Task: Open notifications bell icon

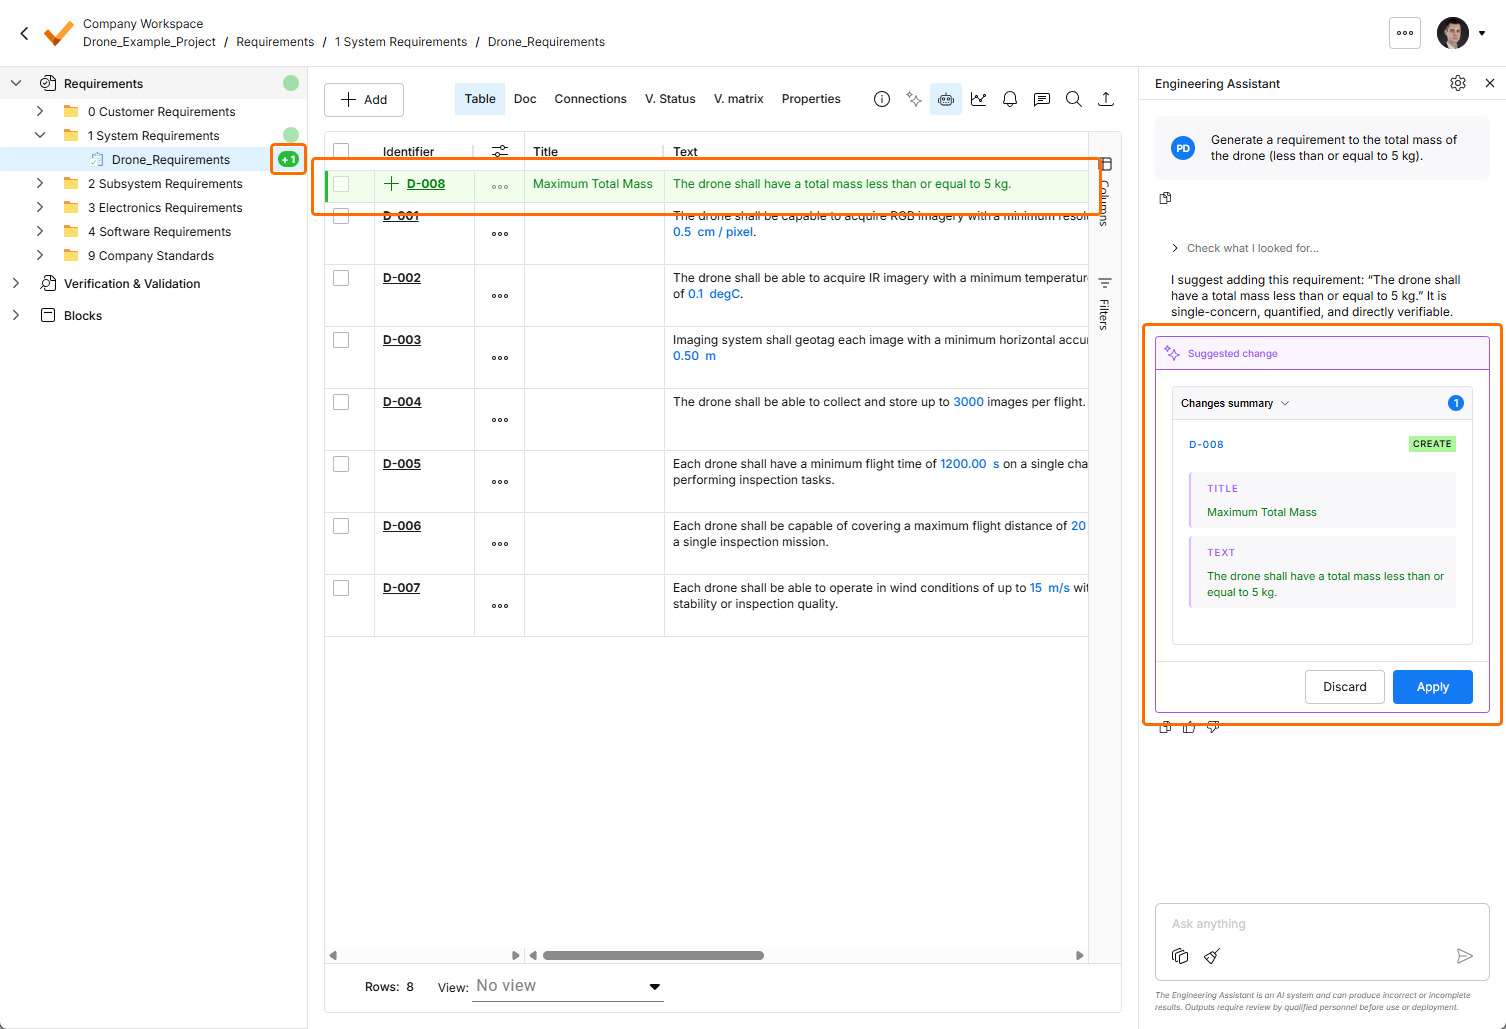Action: point(1010,99)
